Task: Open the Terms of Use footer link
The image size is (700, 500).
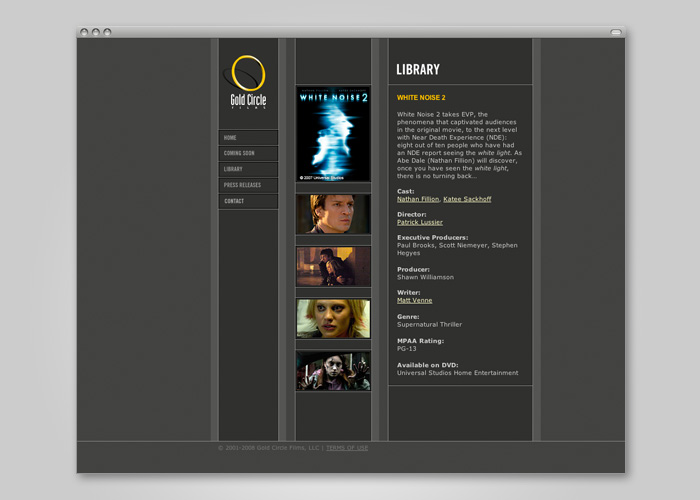Action: point(347,448)
